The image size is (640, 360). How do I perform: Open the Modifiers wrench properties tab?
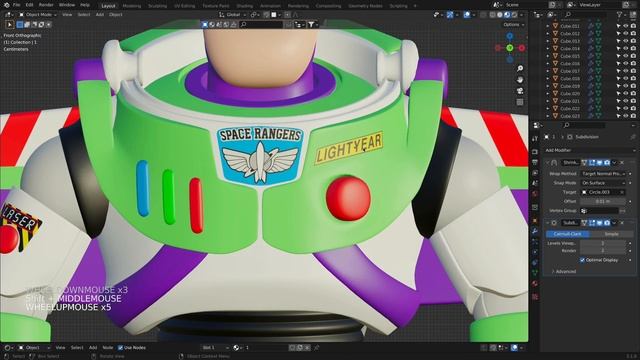(535, 231)
